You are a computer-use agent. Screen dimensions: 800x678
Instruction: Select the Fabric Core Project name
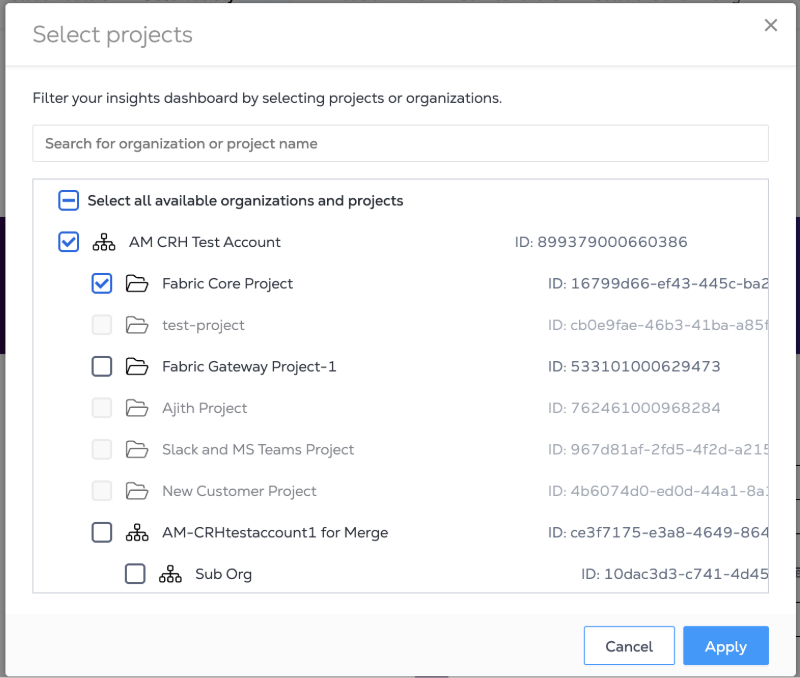coord(228,284)
